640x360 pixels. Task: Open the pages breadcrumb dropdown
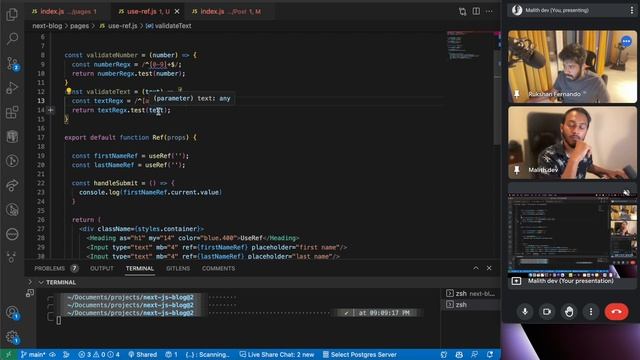(x=79, y=26)
